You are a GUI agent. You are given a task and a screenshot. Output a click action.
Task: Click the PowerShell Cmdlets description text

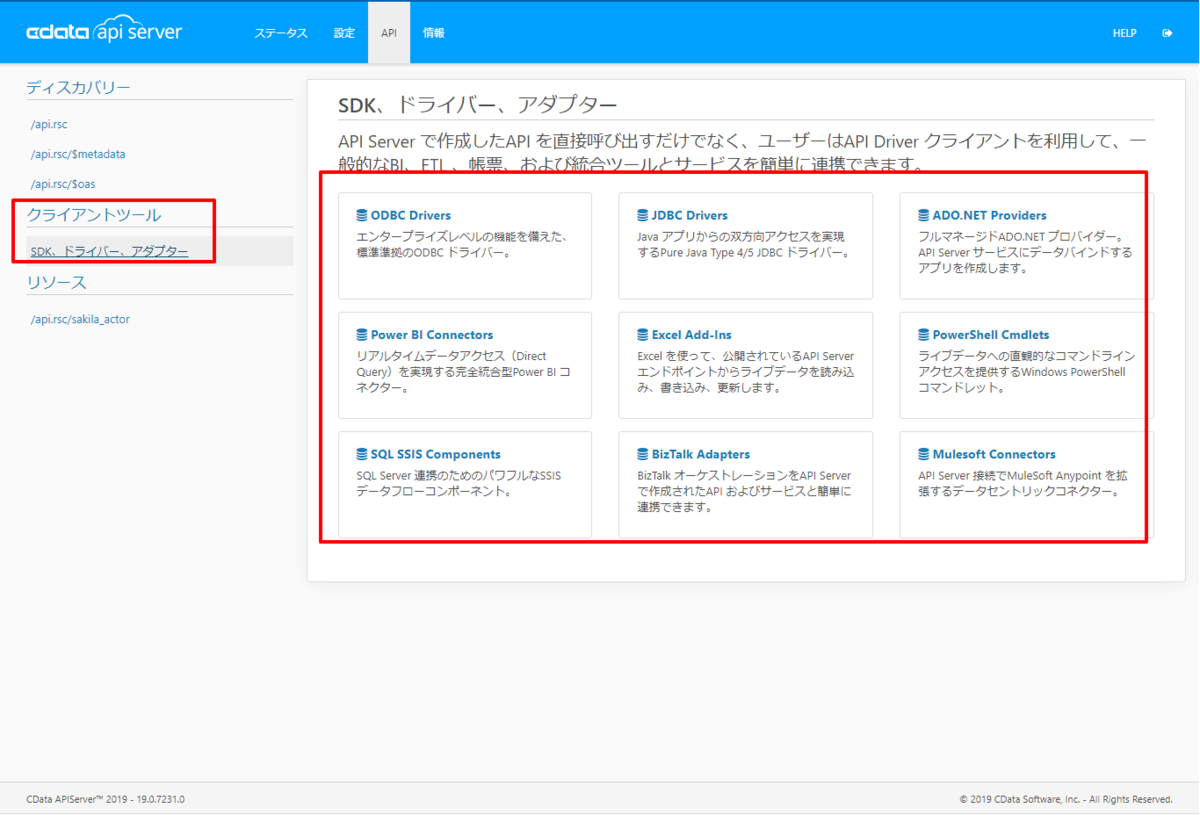(x=1027, y=372)
